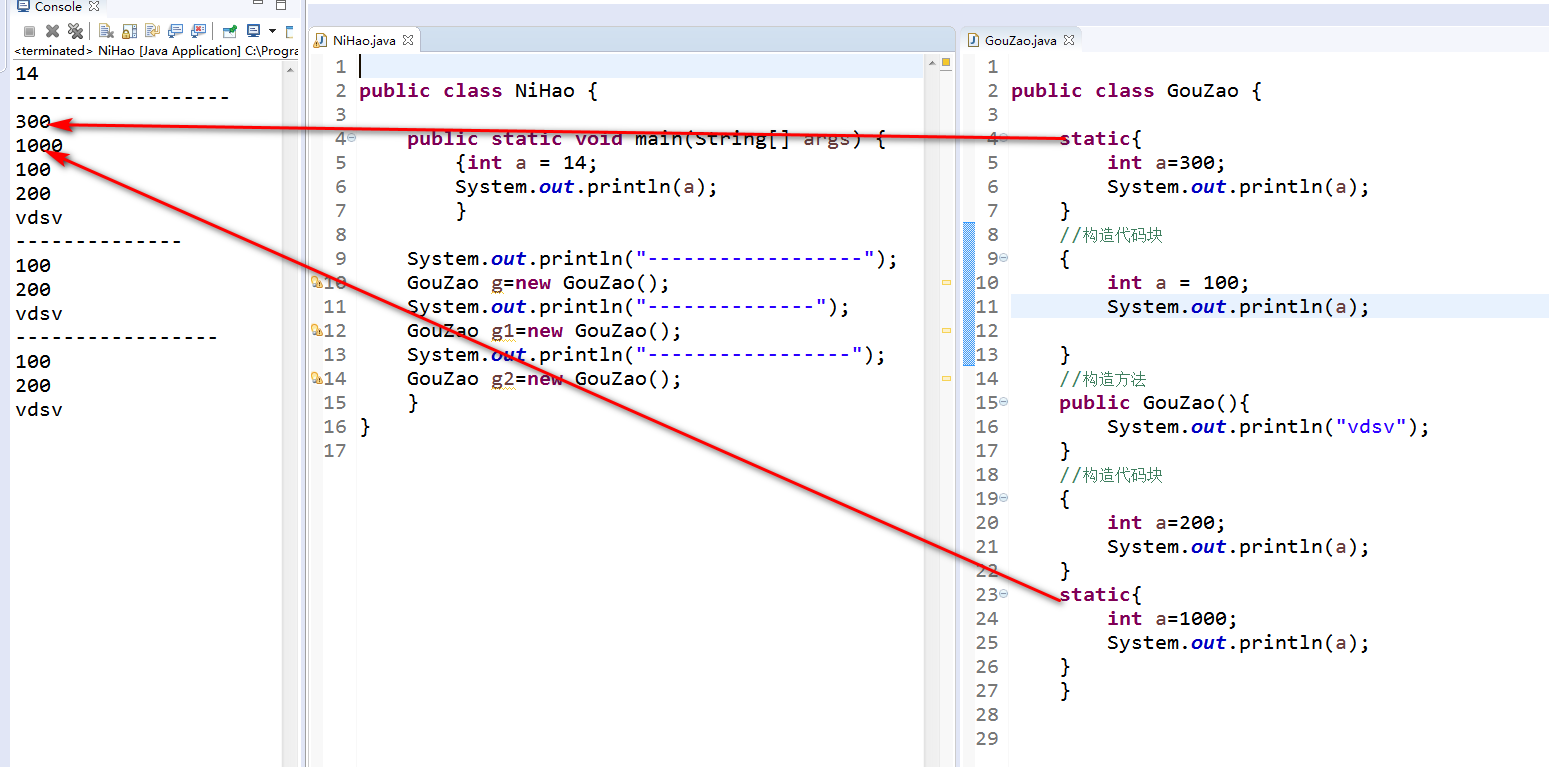1549x767 pixels.
Task: Close the GouZao.java tab
Action: point(1068,40)
